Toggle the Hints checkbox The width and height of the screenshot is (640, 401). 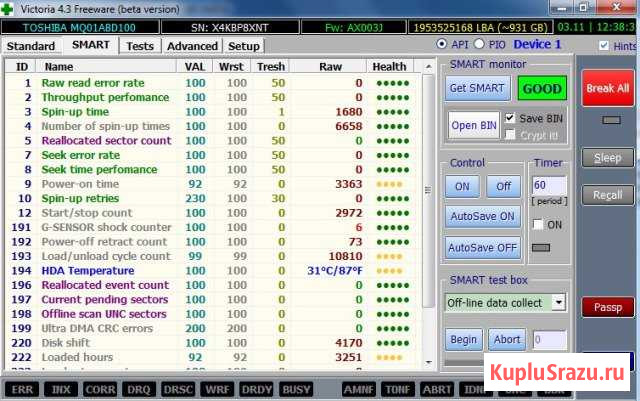tap(604, 46)
